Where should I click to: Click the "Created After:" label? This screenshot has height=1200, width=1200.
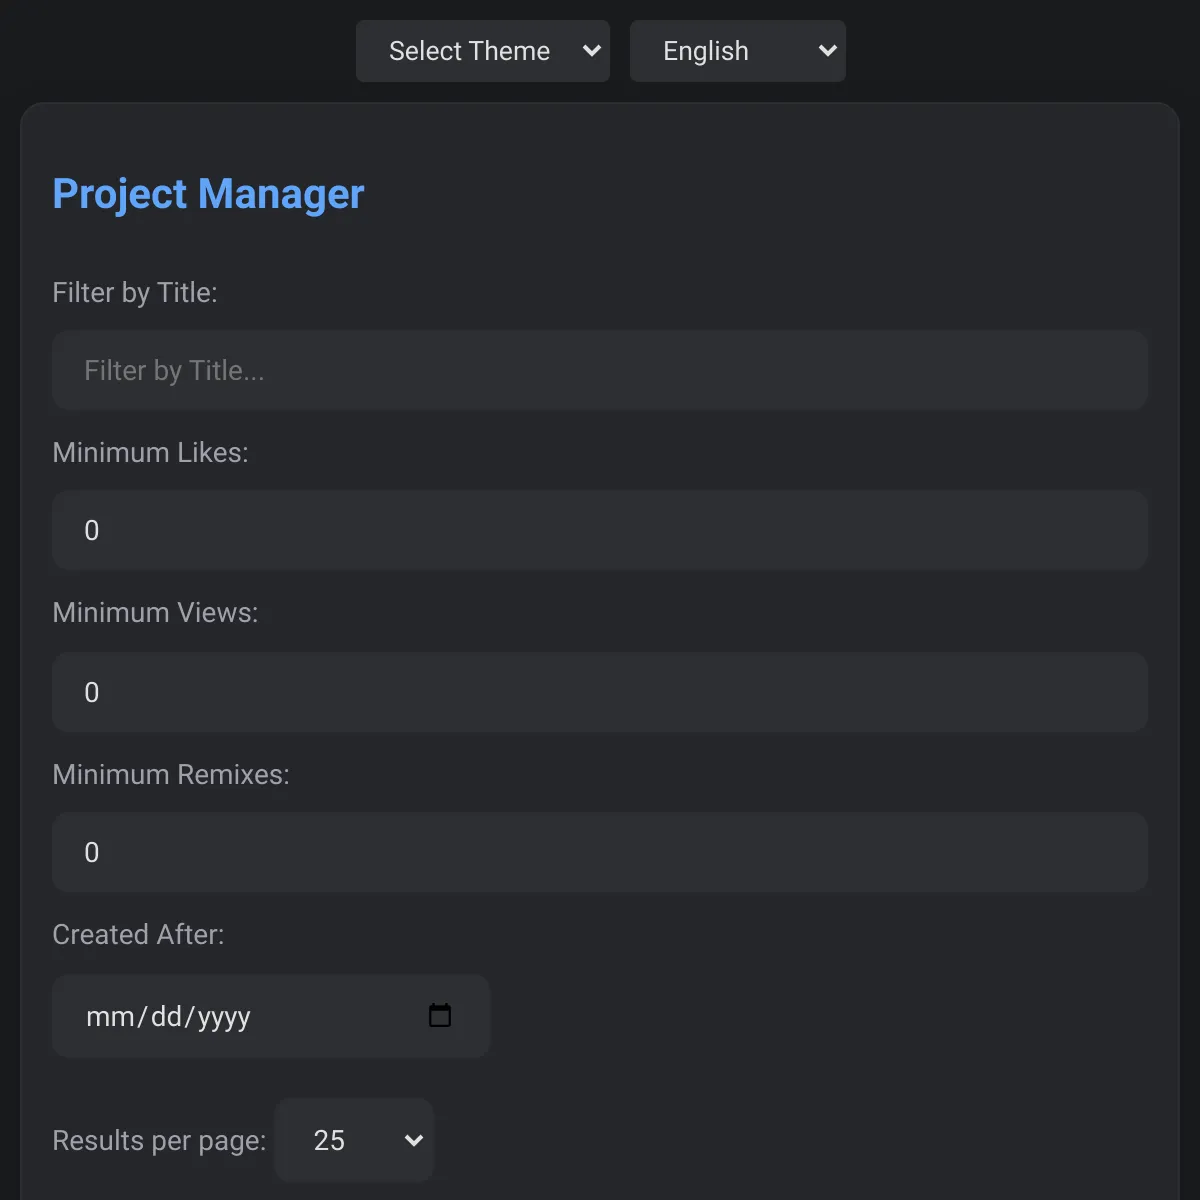coord(138,934)
